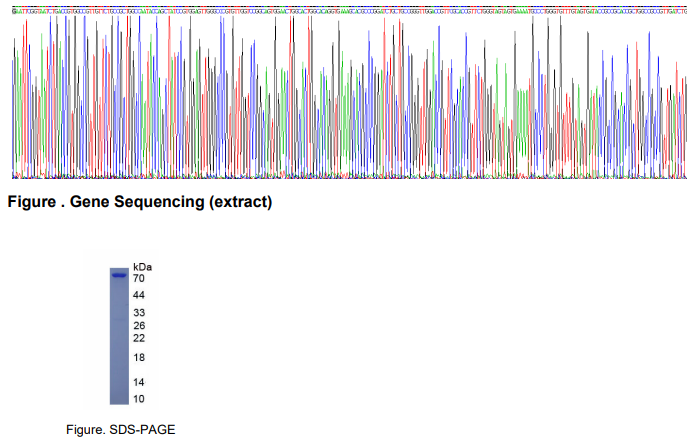Click the kDa unit label
Screen dimensions: 687x439
pyautogui.click(x=141, y=268)
